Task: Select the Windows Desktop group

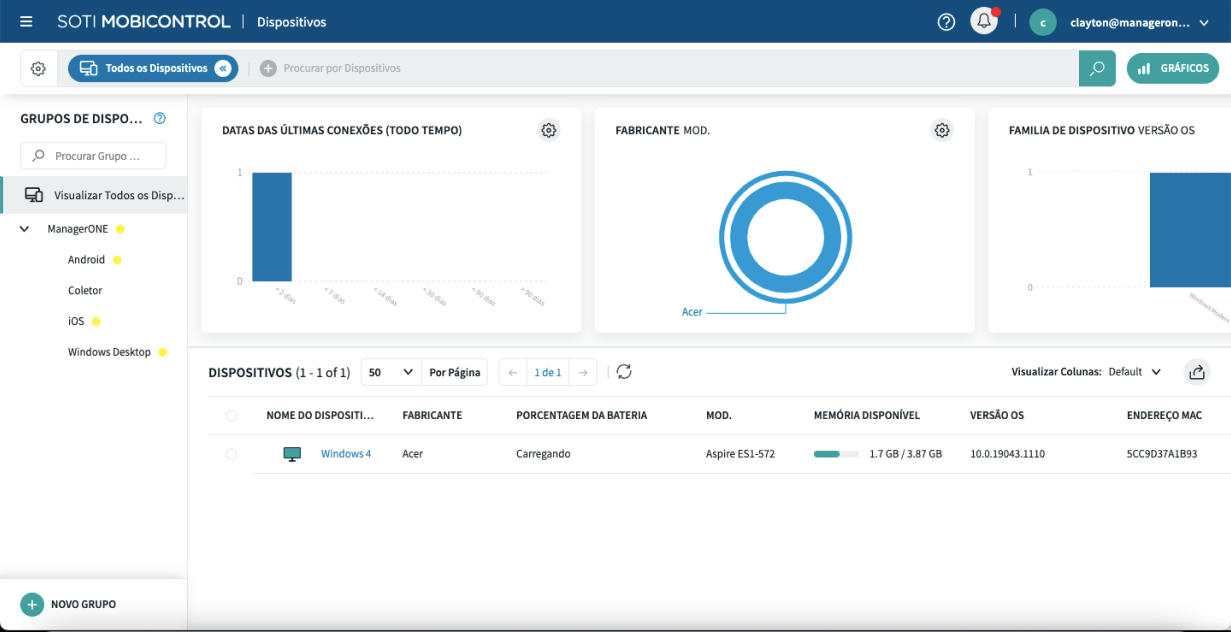Action: pyautogui.click(x=109, y=352)
